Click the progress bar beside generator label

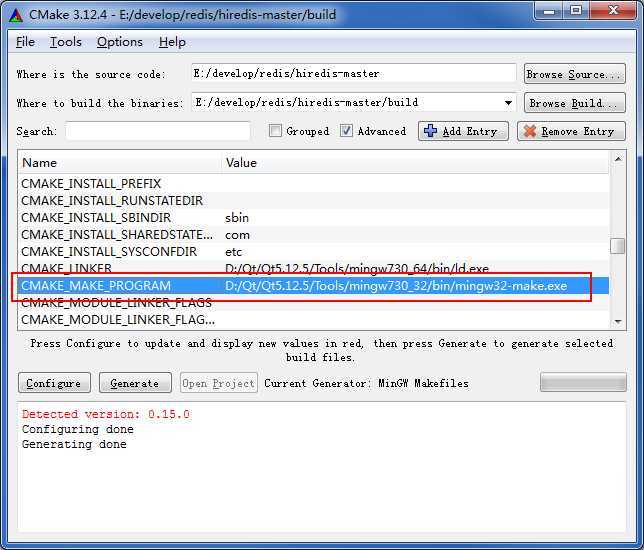click(583, 382)
